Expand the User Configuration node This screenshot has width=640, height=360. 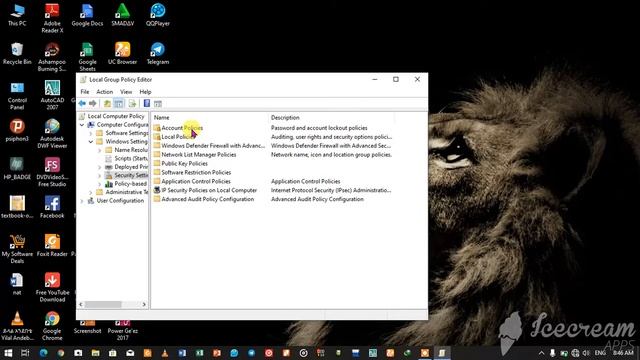(x=82, y=201)
